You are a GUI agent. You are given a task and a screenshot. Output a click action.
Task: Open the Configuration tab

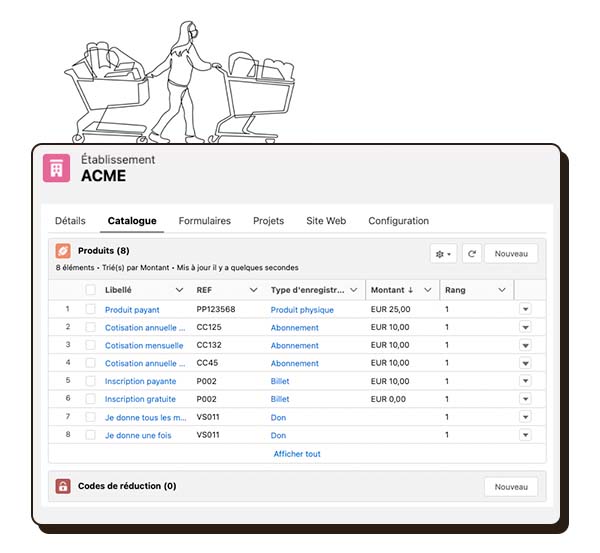click(398, 221)
